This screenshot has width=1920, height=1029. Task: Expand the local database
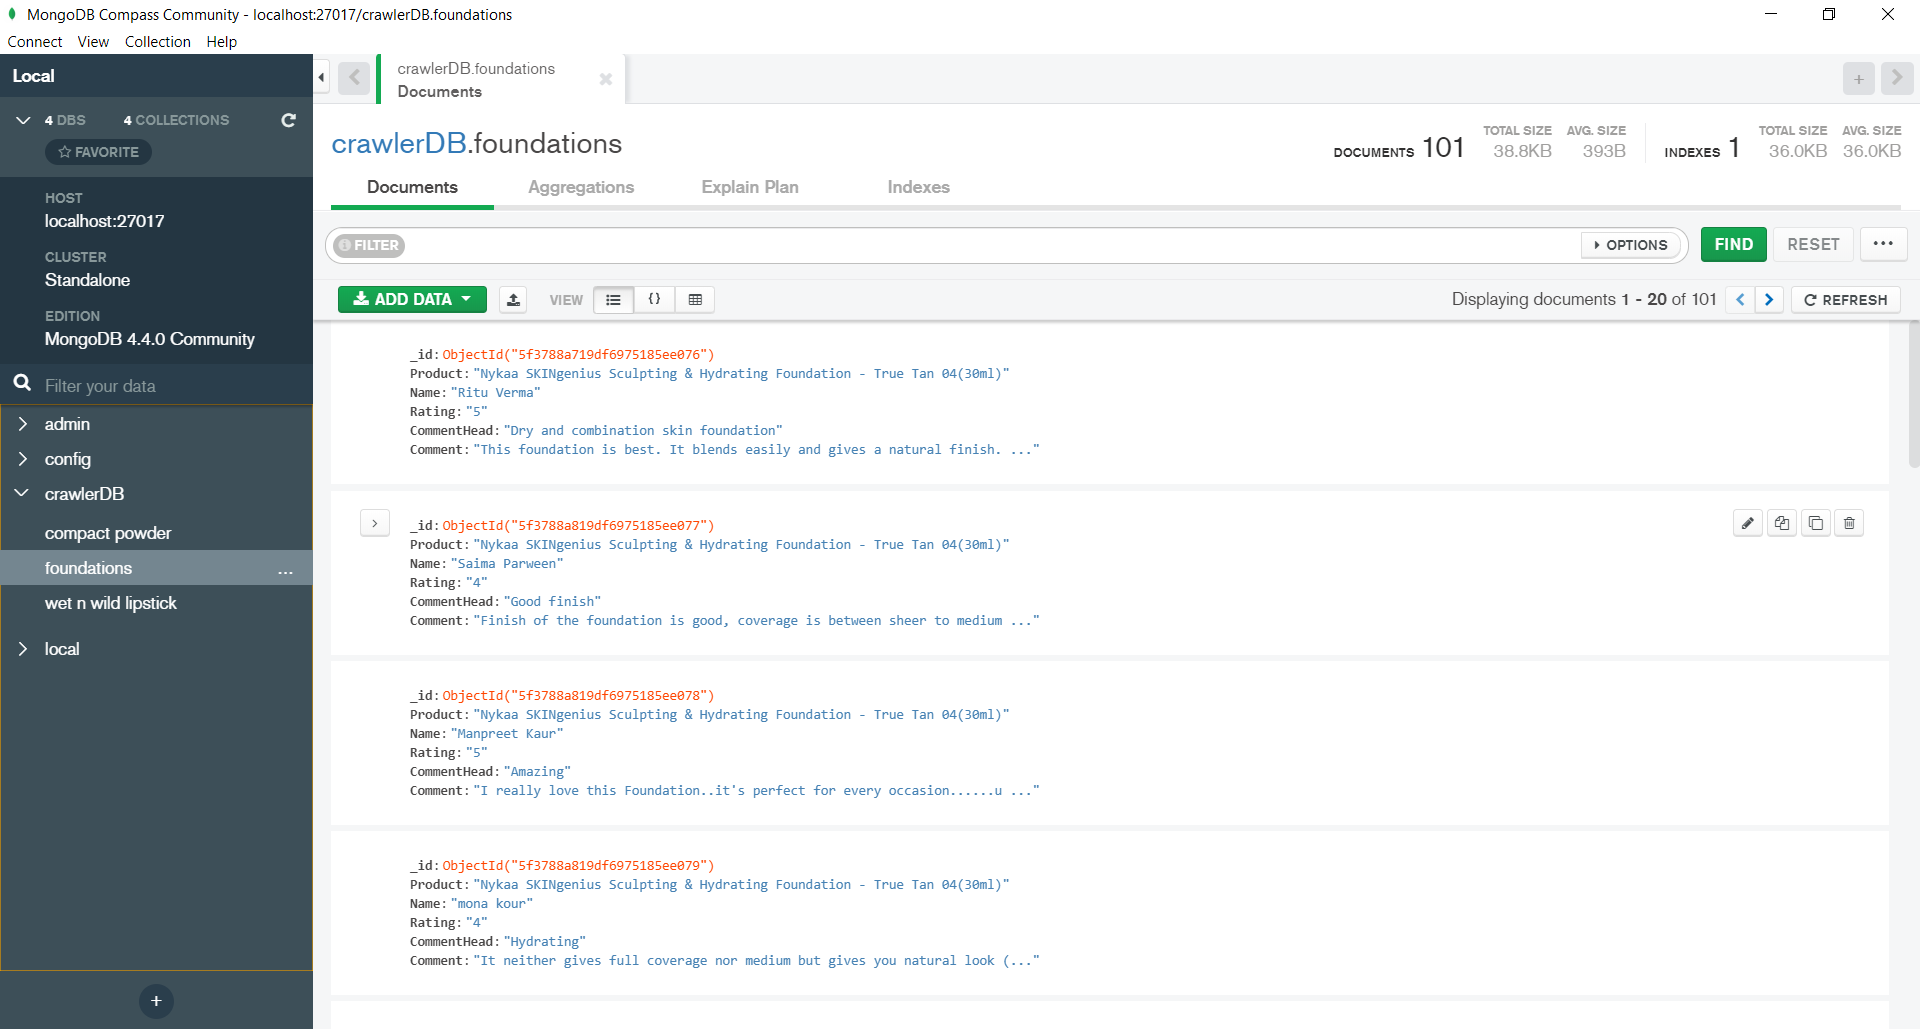click(23, 649)
